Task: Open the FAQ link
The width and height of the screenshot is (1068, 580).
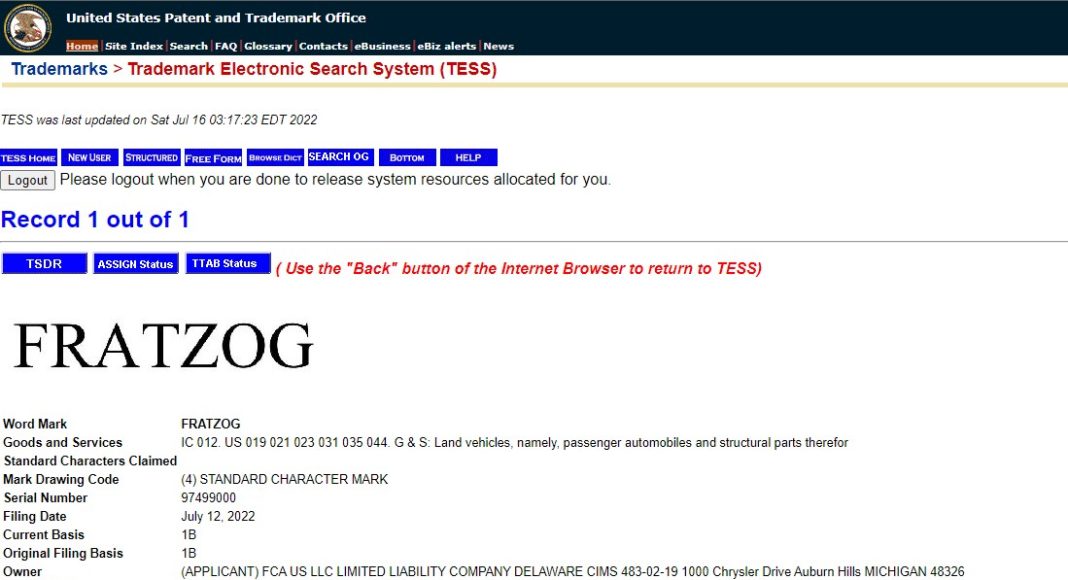Action: (226, 46)
